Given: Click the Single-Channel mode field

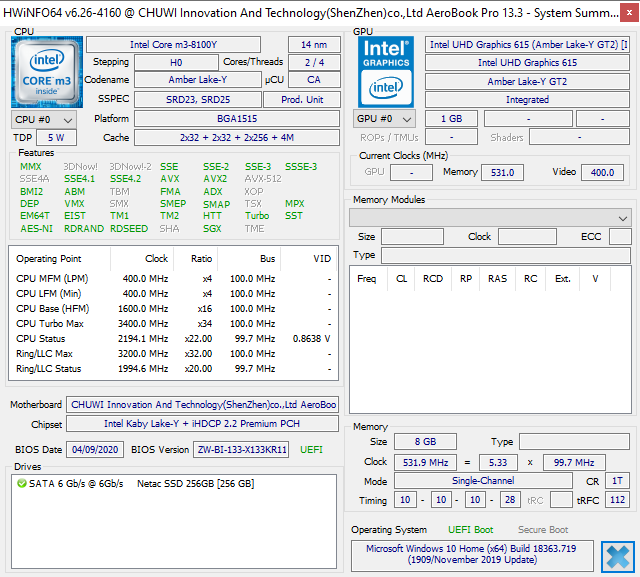Looking at the screenshot, I should tap(483, 481).
